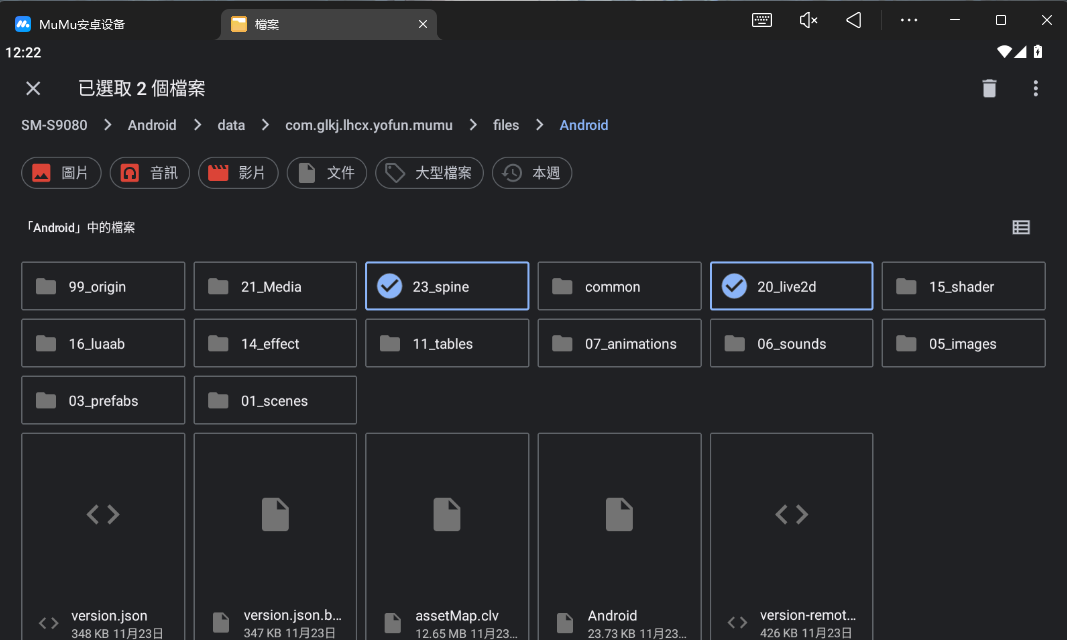Viewport: 1067px width, 640px height.
Task: Click the version.json.b... file thumbnail
Action: [275, 515]
